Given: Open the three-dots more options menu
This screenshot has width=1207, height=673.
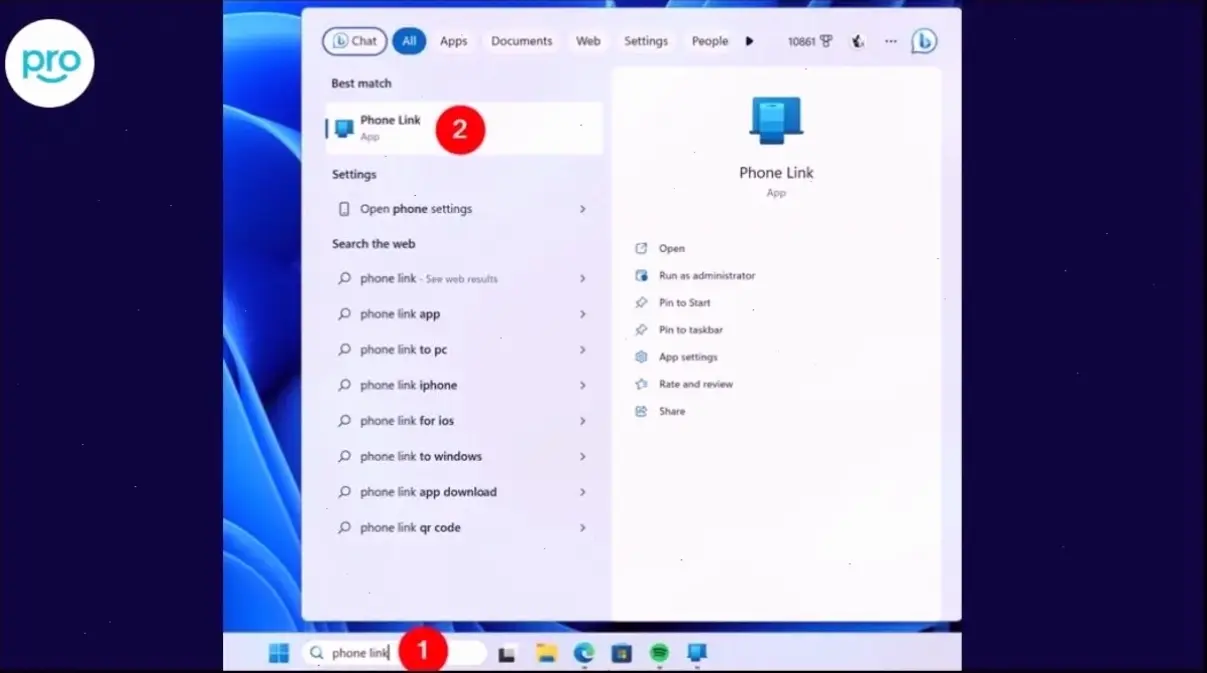Looking at the screenshot, I should pyautogui.click(x=891, y=41).
